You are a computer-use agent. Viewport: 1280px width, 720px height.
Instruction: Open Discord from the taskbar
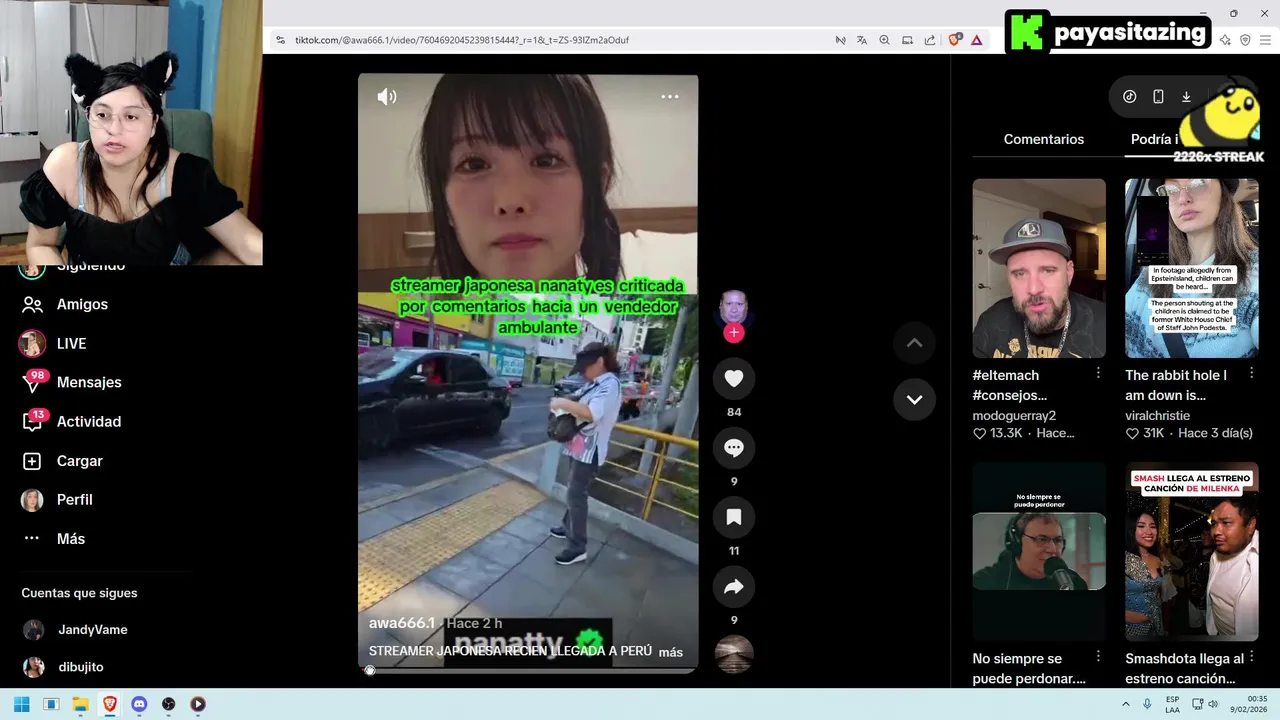tap(139, 704)
